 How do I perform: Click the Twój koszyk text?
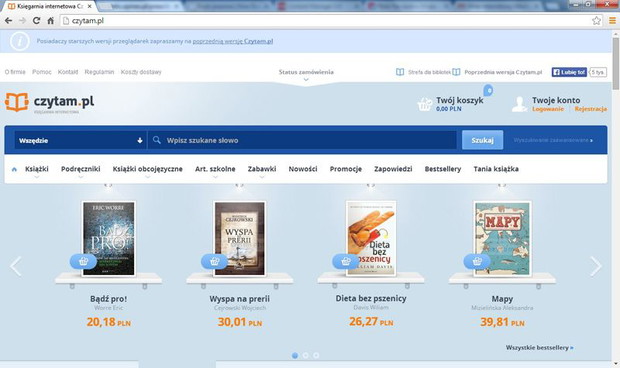pyautogui.click(x=460, y=100)
